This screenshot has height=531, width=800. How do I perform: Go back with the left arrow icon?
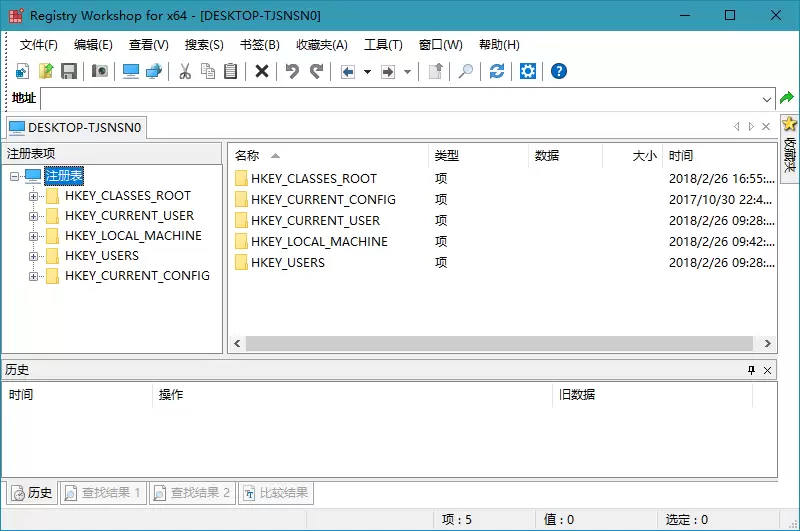coord(348,72)
